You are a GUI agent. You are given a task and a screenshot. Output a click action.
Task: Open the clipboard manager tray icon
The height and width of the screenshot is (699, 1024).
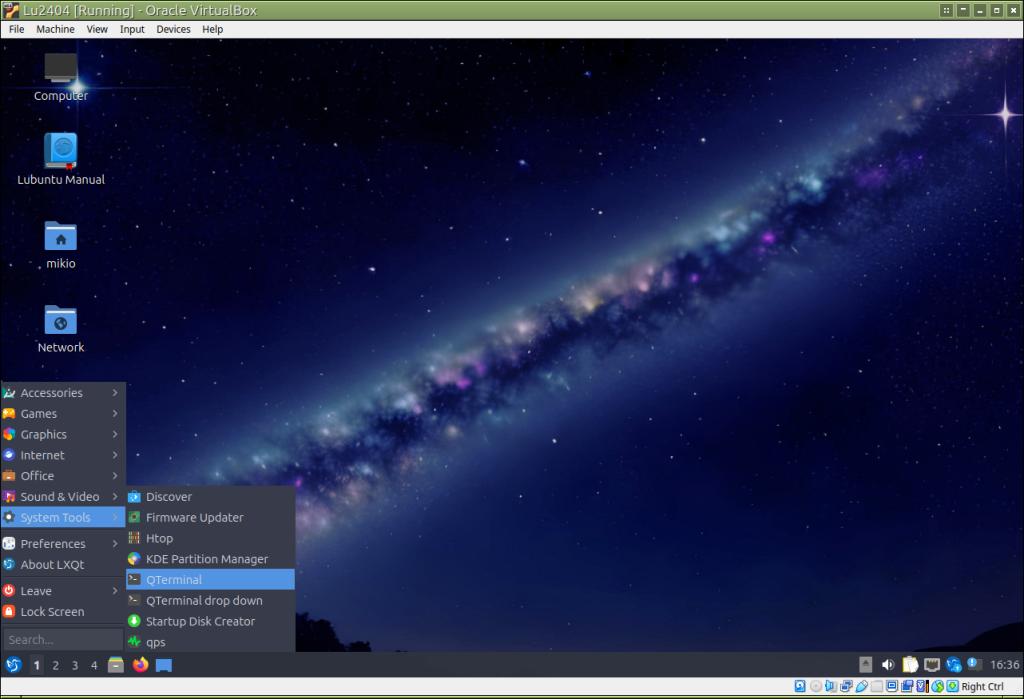coord(910,665)
